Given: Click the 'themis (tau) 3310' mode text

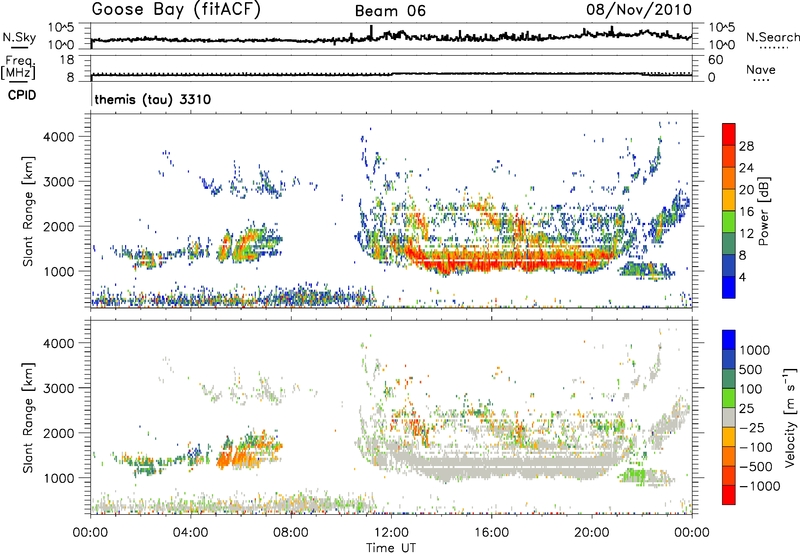Looking at the screenshot, I should point(153,99).
